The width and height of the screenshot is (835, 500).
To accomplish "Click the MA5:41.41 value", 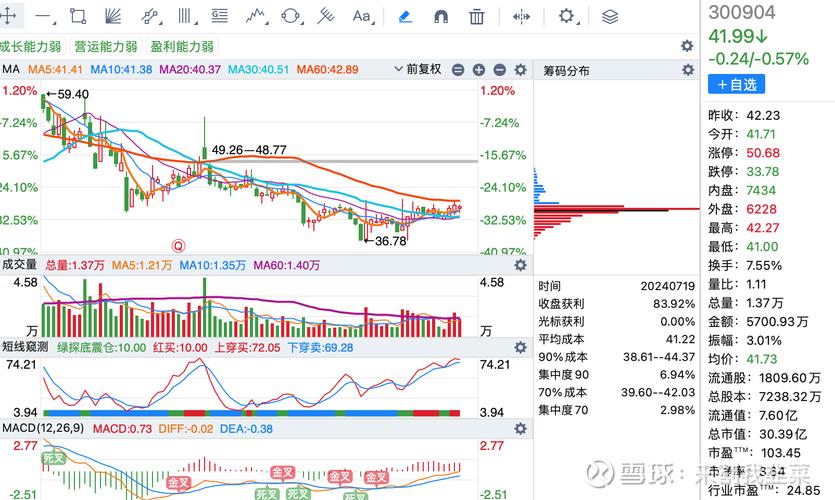I will (55, 70).
